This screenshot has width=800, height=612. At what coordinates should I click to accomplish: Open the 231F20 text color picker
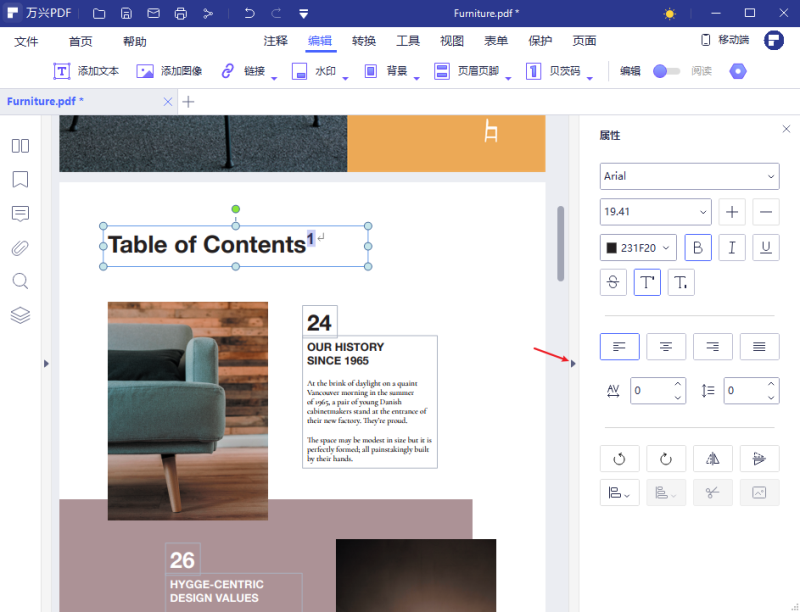638,248
